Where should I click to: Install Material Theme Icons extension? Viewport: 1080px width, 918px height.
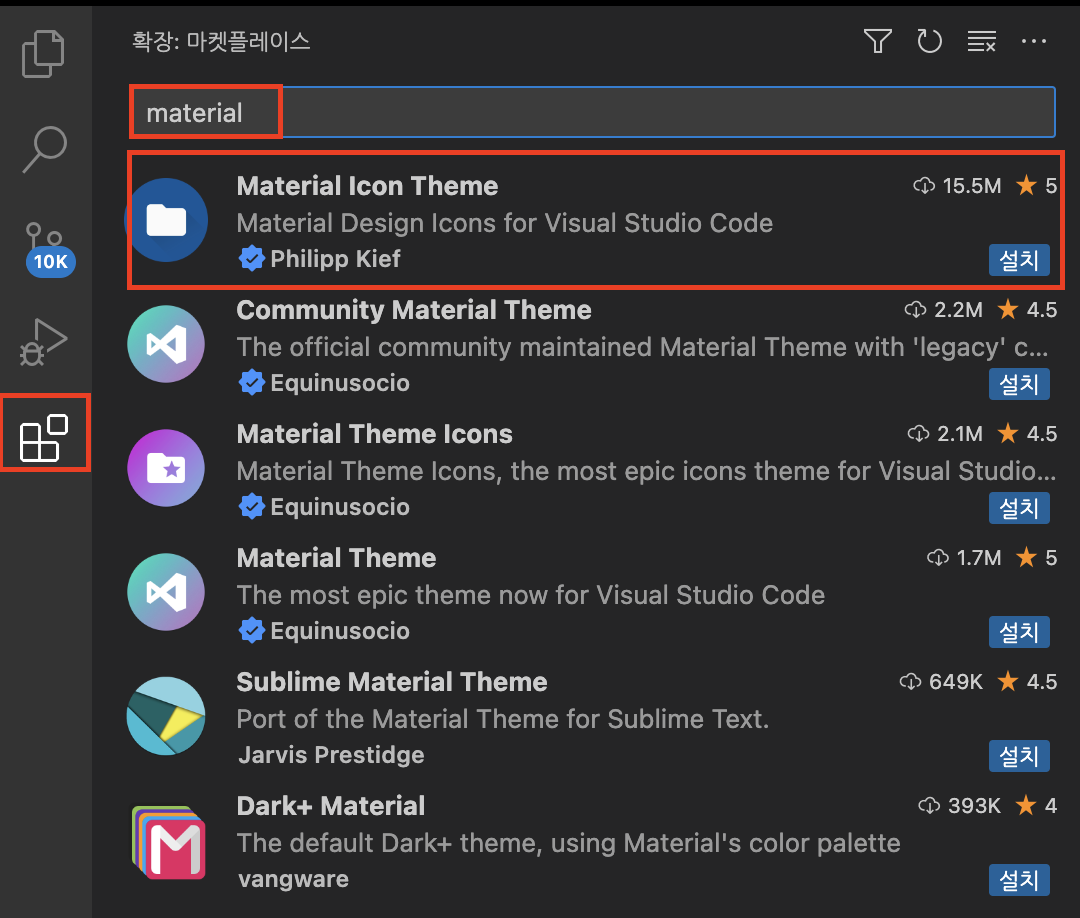tap(1019, 508)
